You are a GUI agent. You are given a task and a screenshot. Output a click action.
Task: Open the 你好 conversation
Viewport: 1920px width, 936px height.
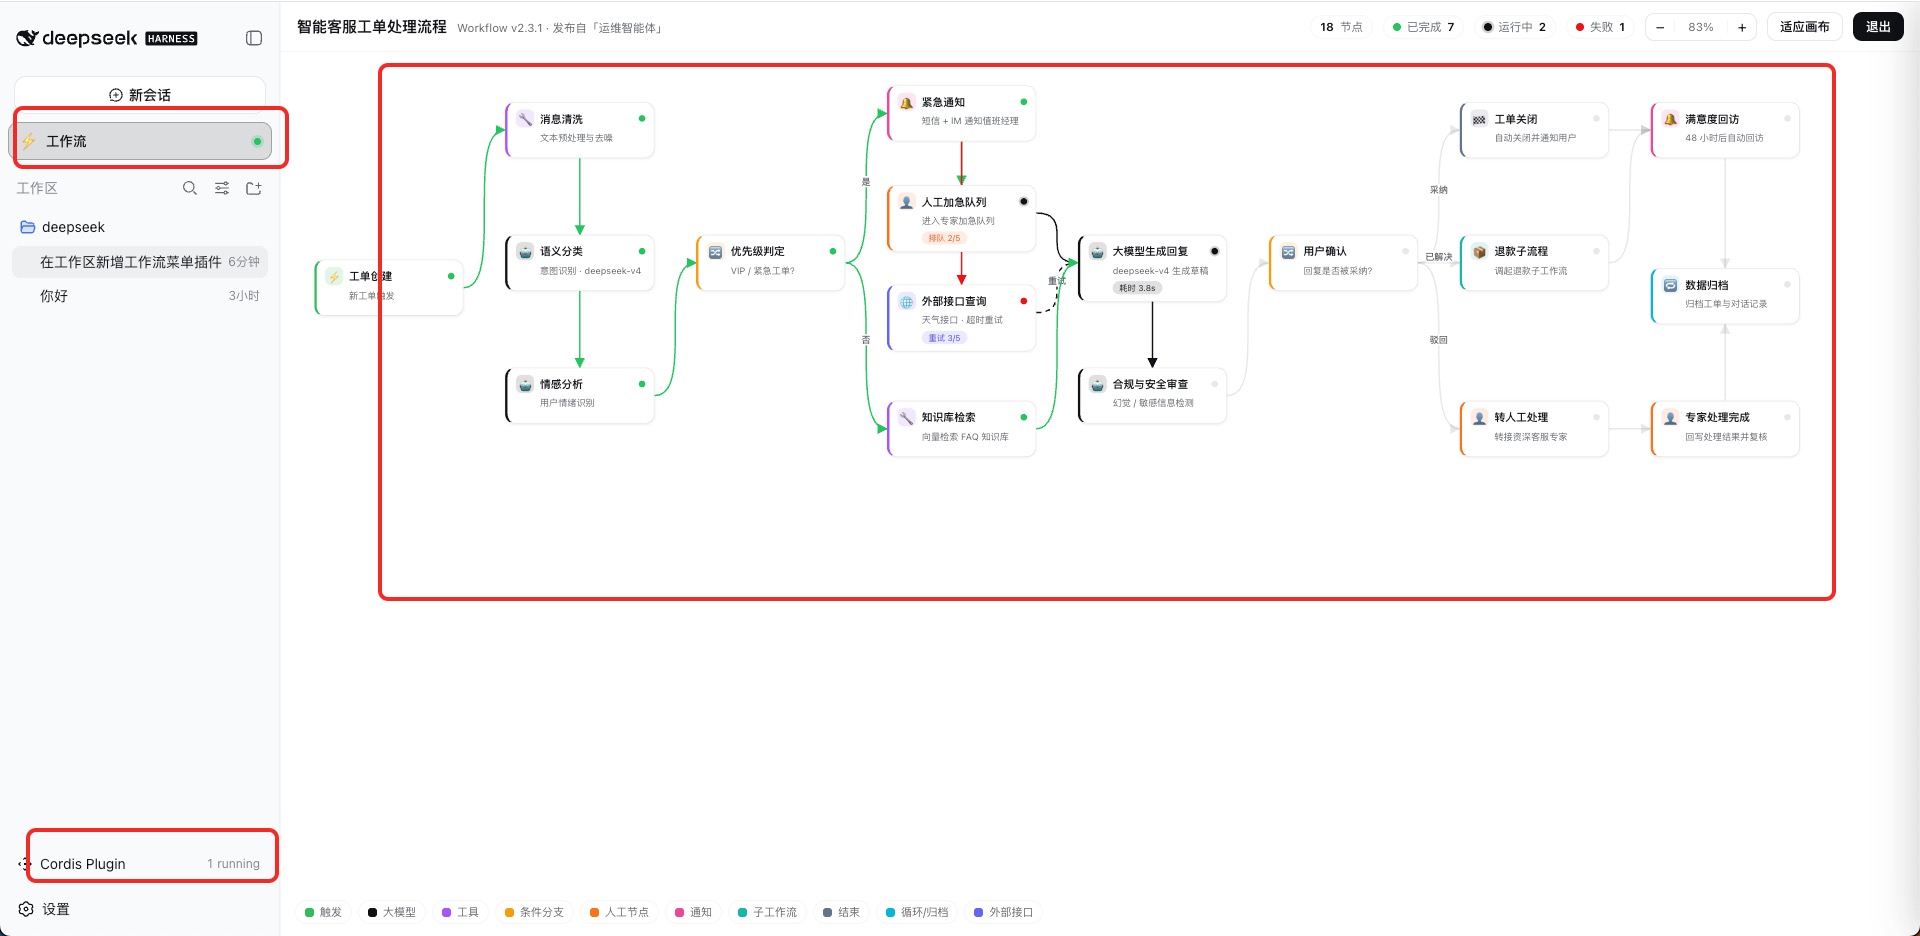(140, 296)
